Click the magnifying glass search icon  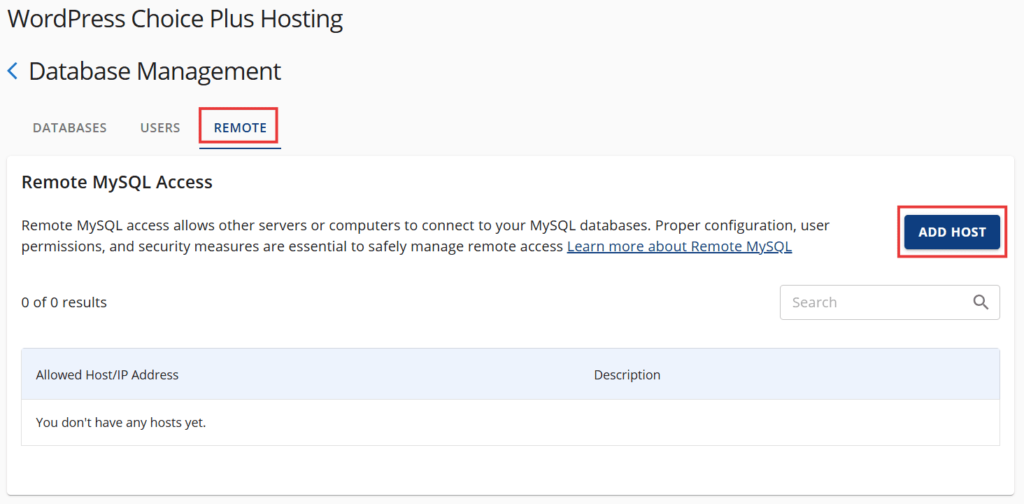pos(981,302)
